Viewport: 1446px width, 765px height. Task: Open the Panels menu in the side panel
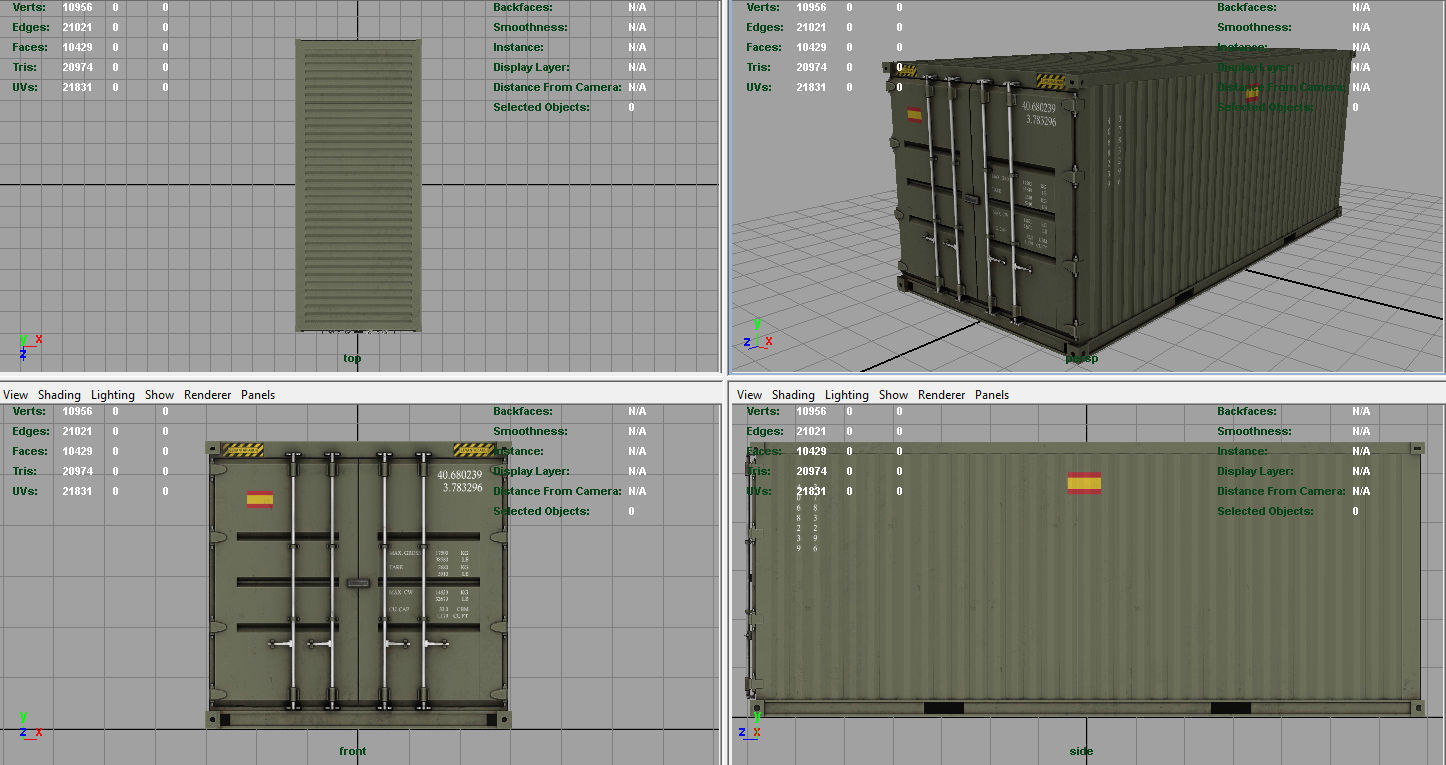pos(992,395)
